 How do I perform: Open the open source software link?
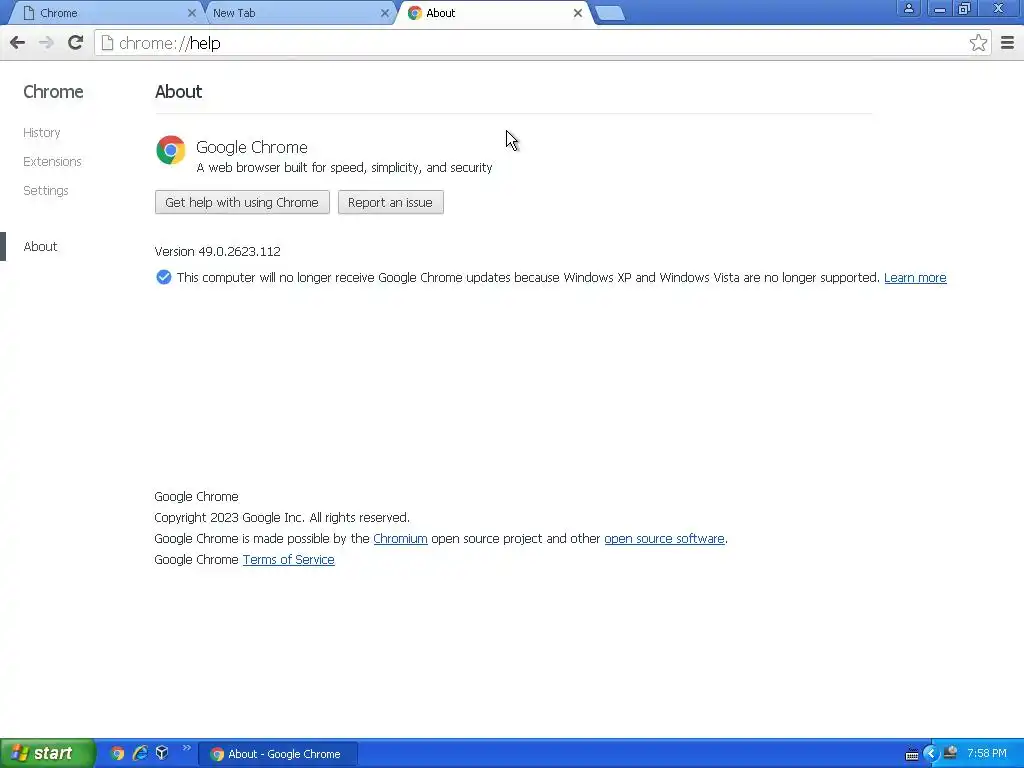click(664, 539)
